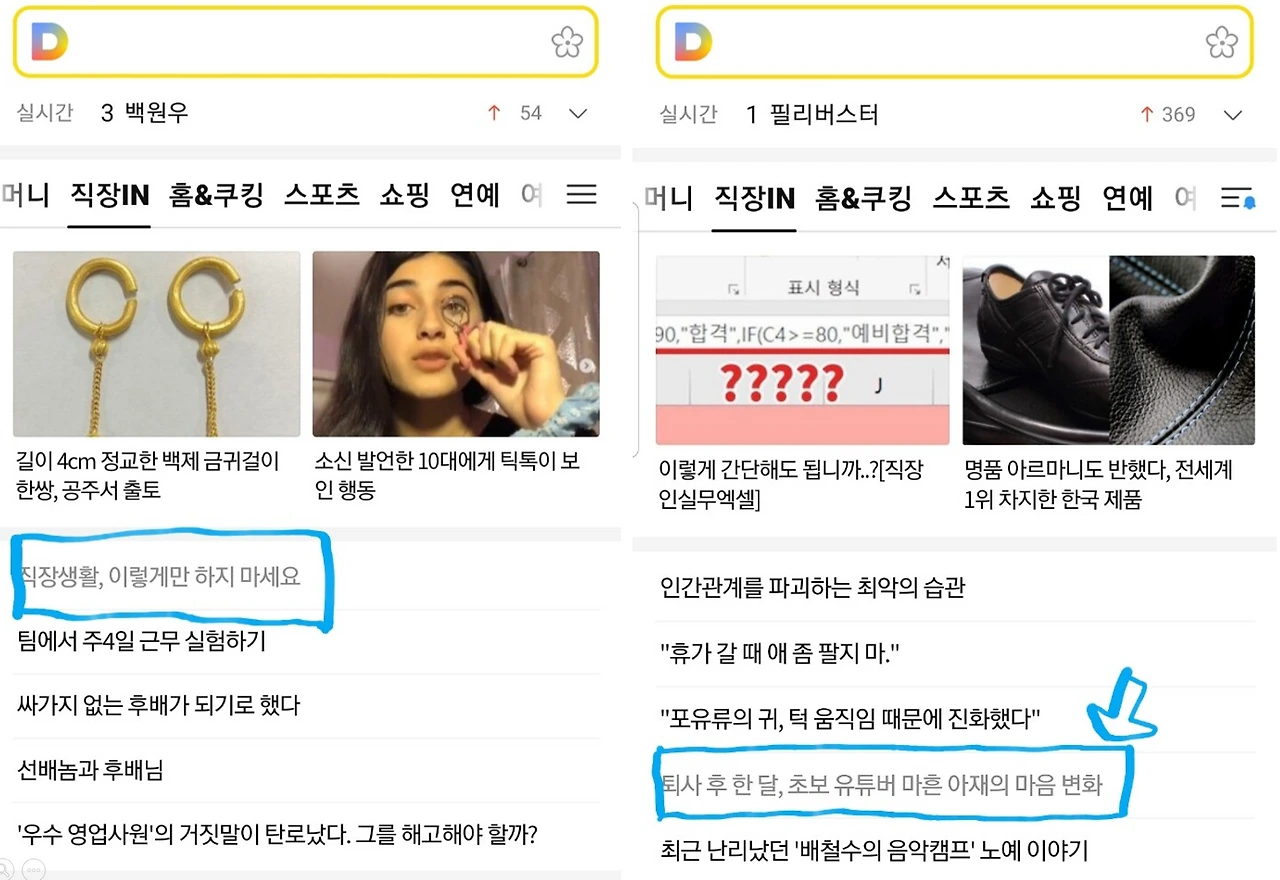
Task: Tap the Daum logo in left search bar
Action: click(x=49, y=42)
